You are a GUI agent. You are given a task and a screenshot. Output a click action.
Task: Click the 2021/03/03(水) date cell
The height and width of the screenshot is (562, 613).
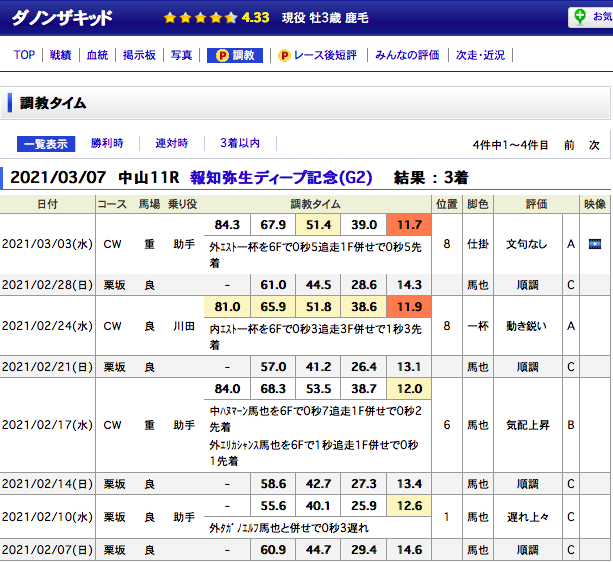47,244
